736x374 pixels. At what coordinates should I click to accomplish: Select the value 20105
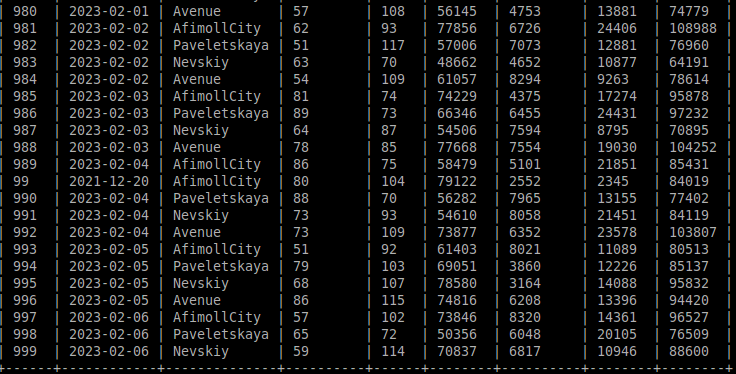pyautogui.click(x=617, y=334)
